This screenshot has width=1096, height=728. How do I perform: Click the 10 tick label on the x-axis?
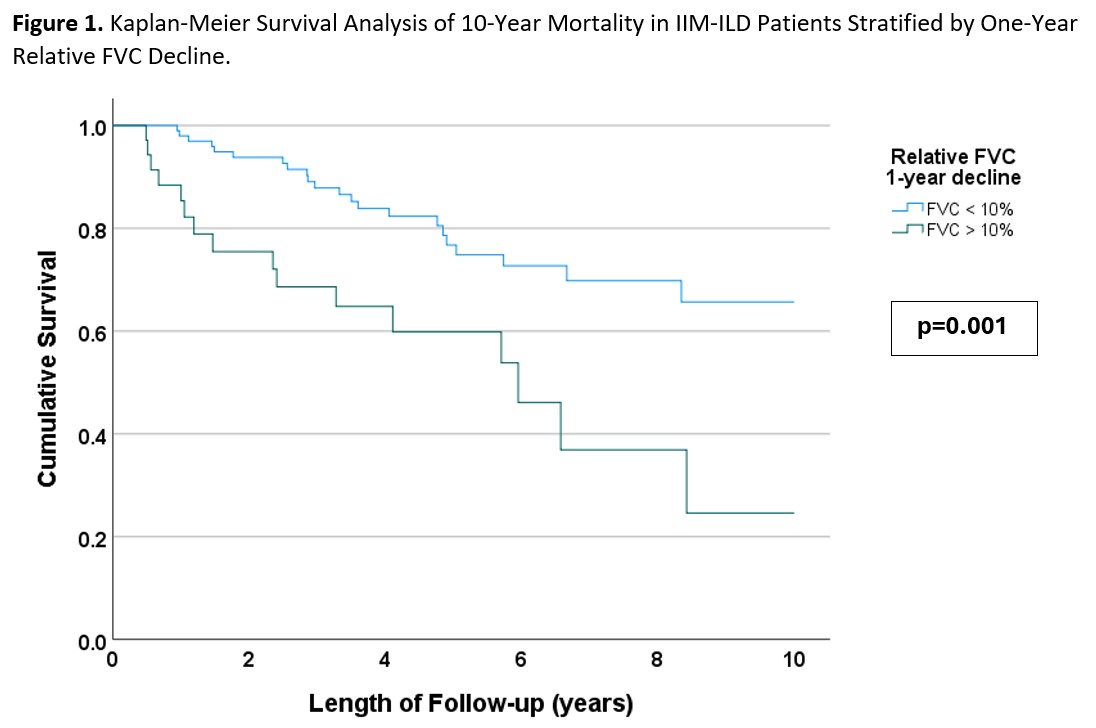[x=793, y=660]
